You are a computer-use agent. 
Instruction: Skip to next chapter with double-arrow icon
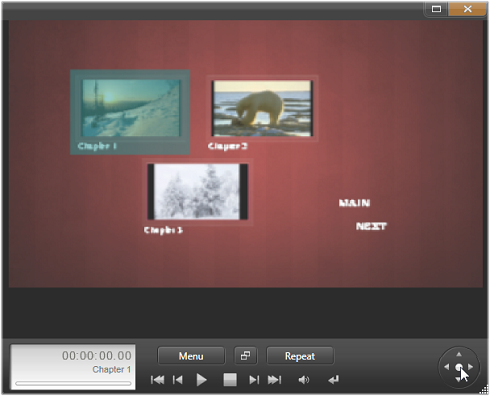[x=274, y=380]
